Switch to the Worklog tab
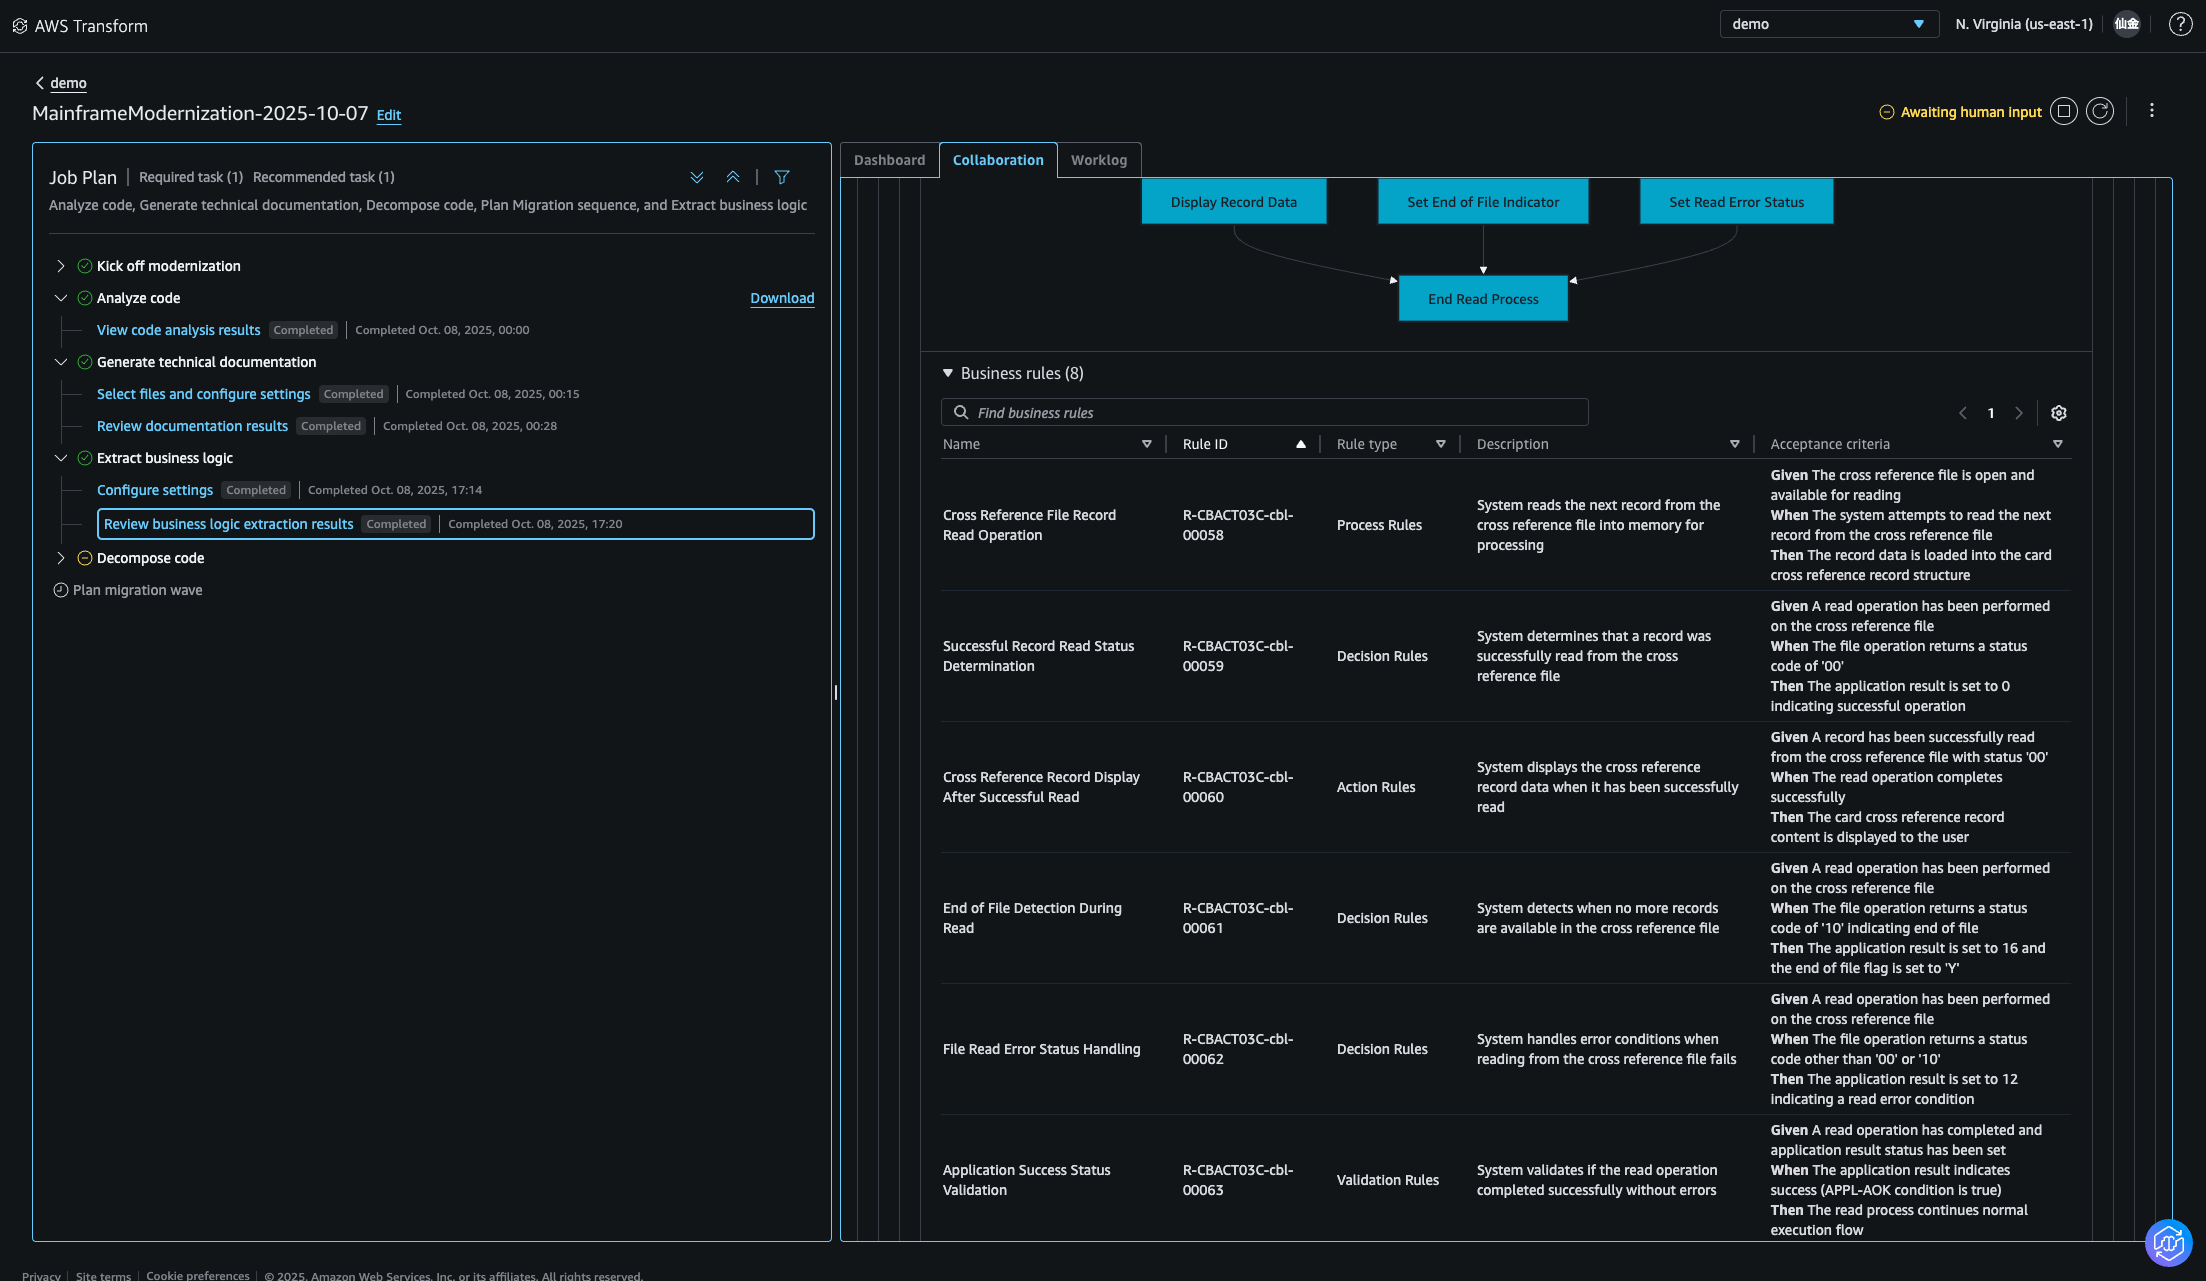 pos(1098,160)
